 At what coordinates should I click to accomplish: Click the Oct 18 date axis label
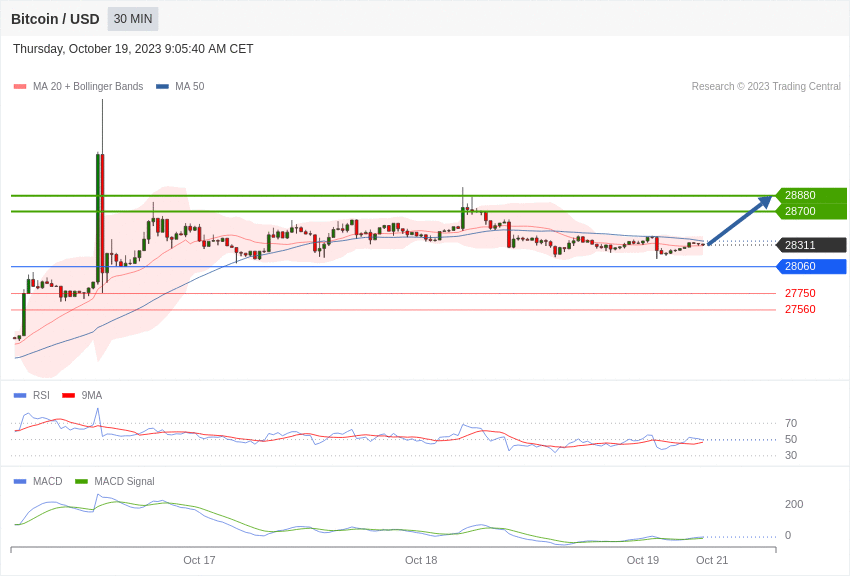[x=421, y=560]
